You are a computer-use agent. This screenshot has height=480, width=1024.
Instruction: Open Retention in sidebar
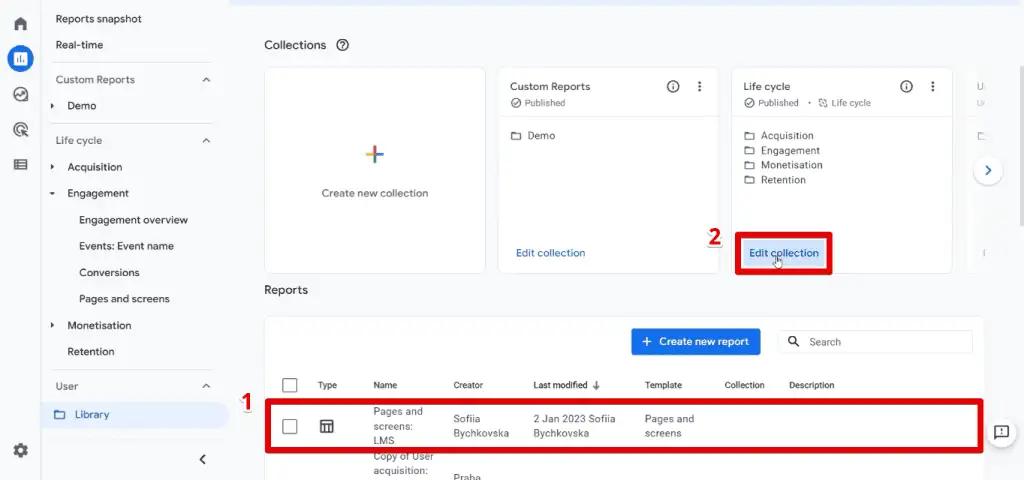91,351
